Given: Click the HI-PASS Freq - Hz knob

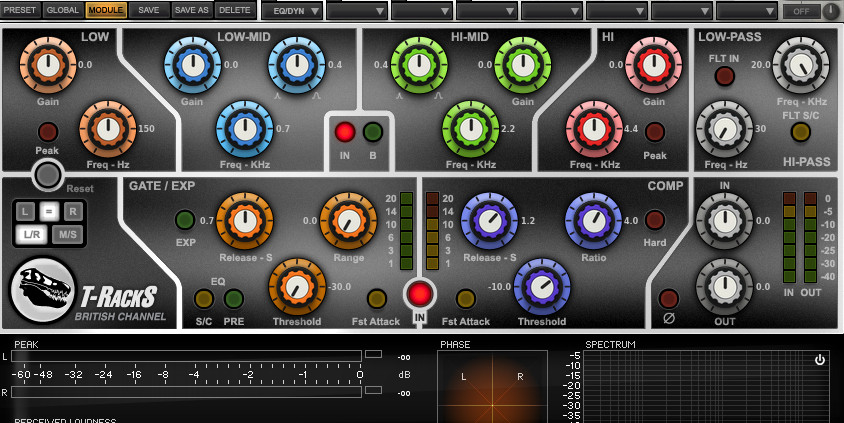Looking at the screenshot, I should click(x=725, y=129).
